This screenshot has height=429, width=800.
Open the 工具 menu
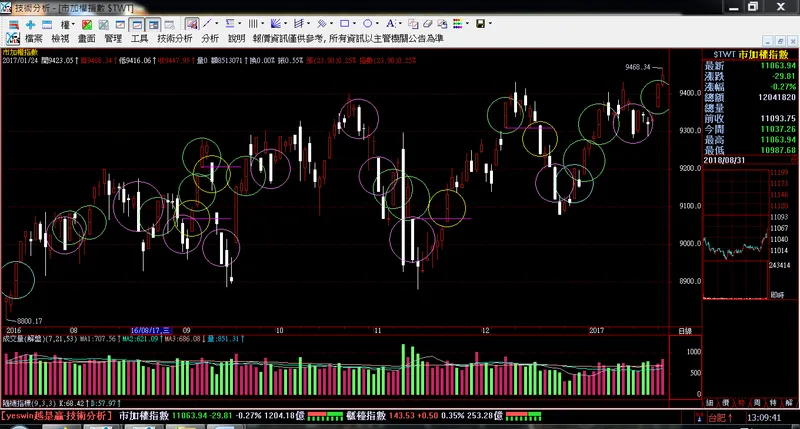(x=140, y=38)
